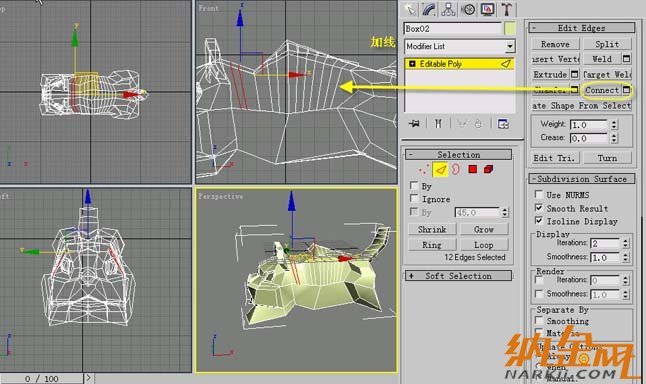
Task: Click the edge icon in Editable Poly row
Action: click(506, 64)
